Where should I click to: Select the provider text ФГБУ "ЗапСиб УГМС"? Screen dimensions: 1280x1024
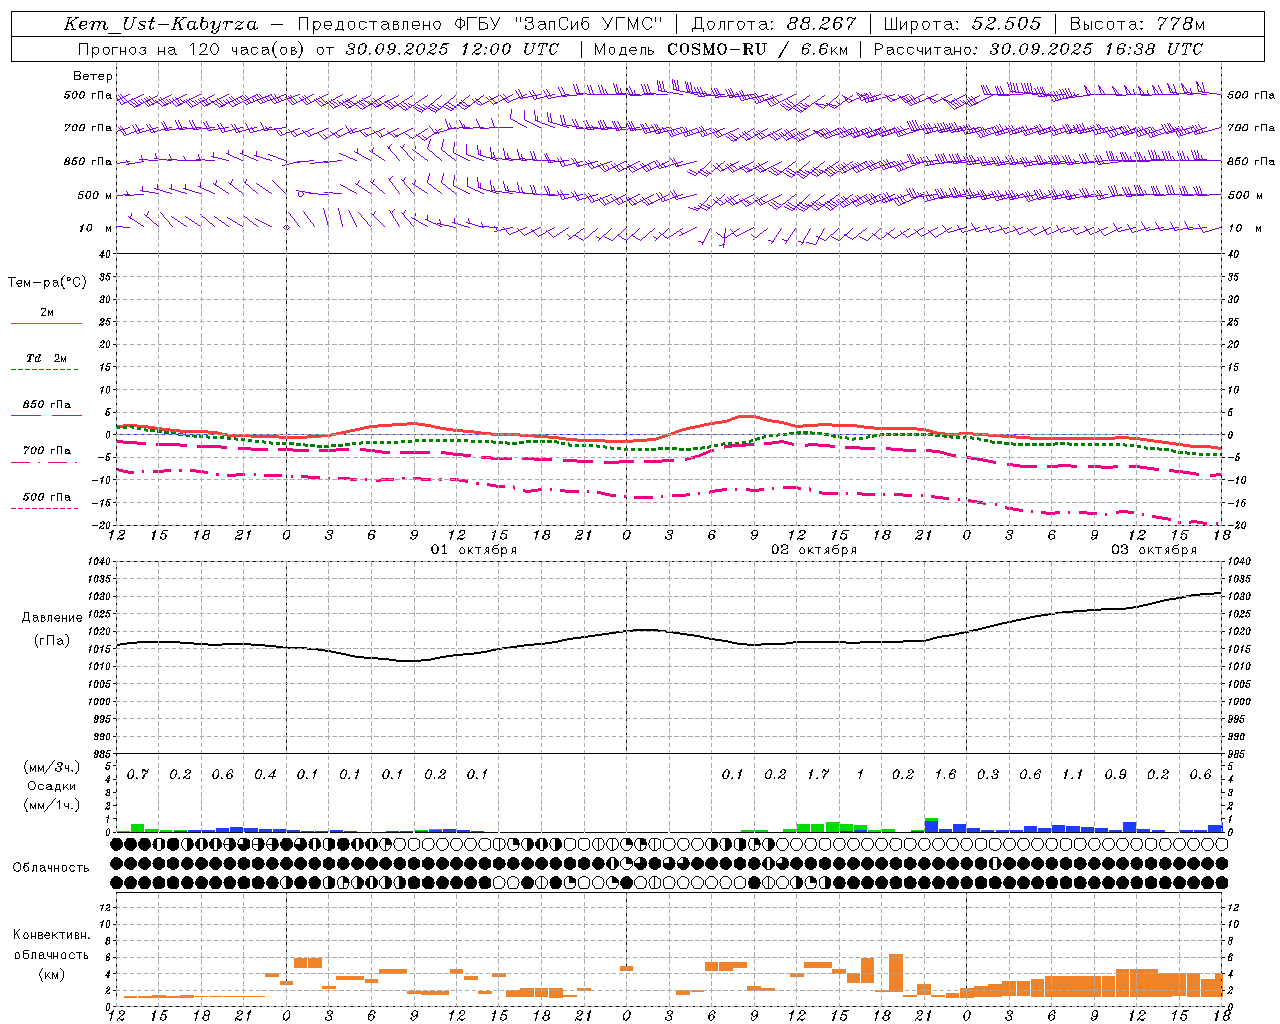559,24
